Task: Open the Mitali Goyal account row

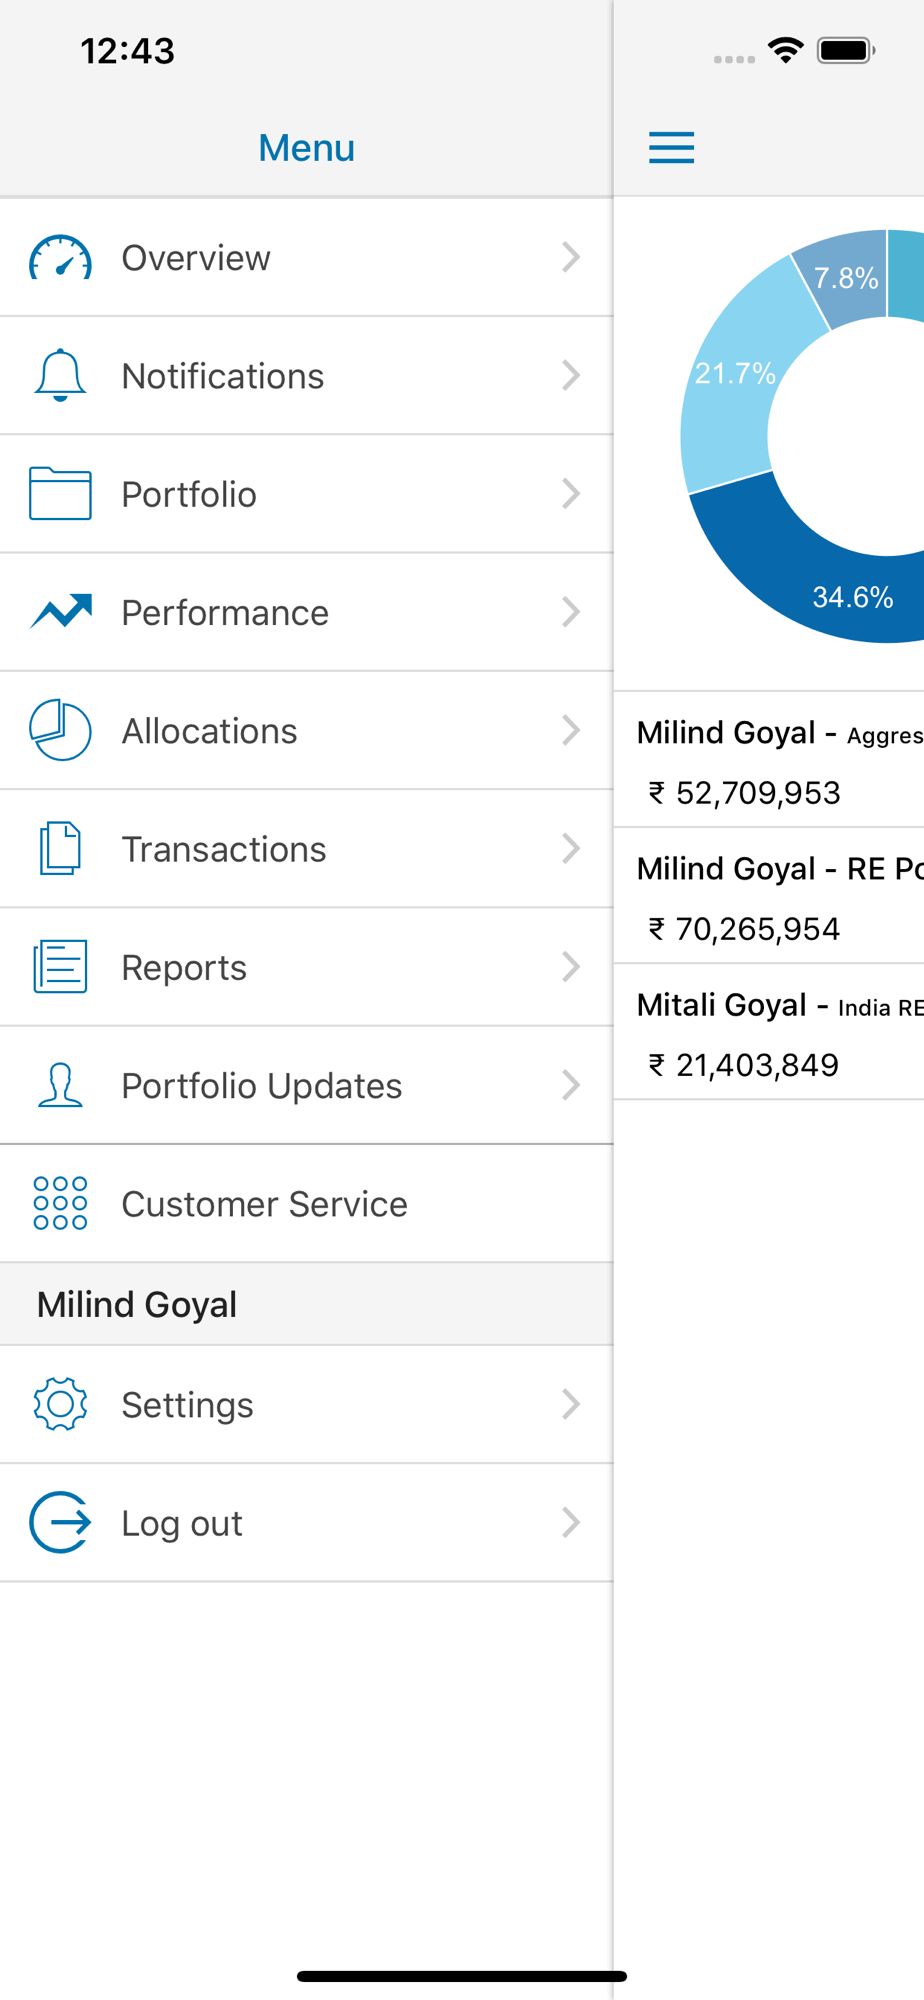Action: point(769,1032)
